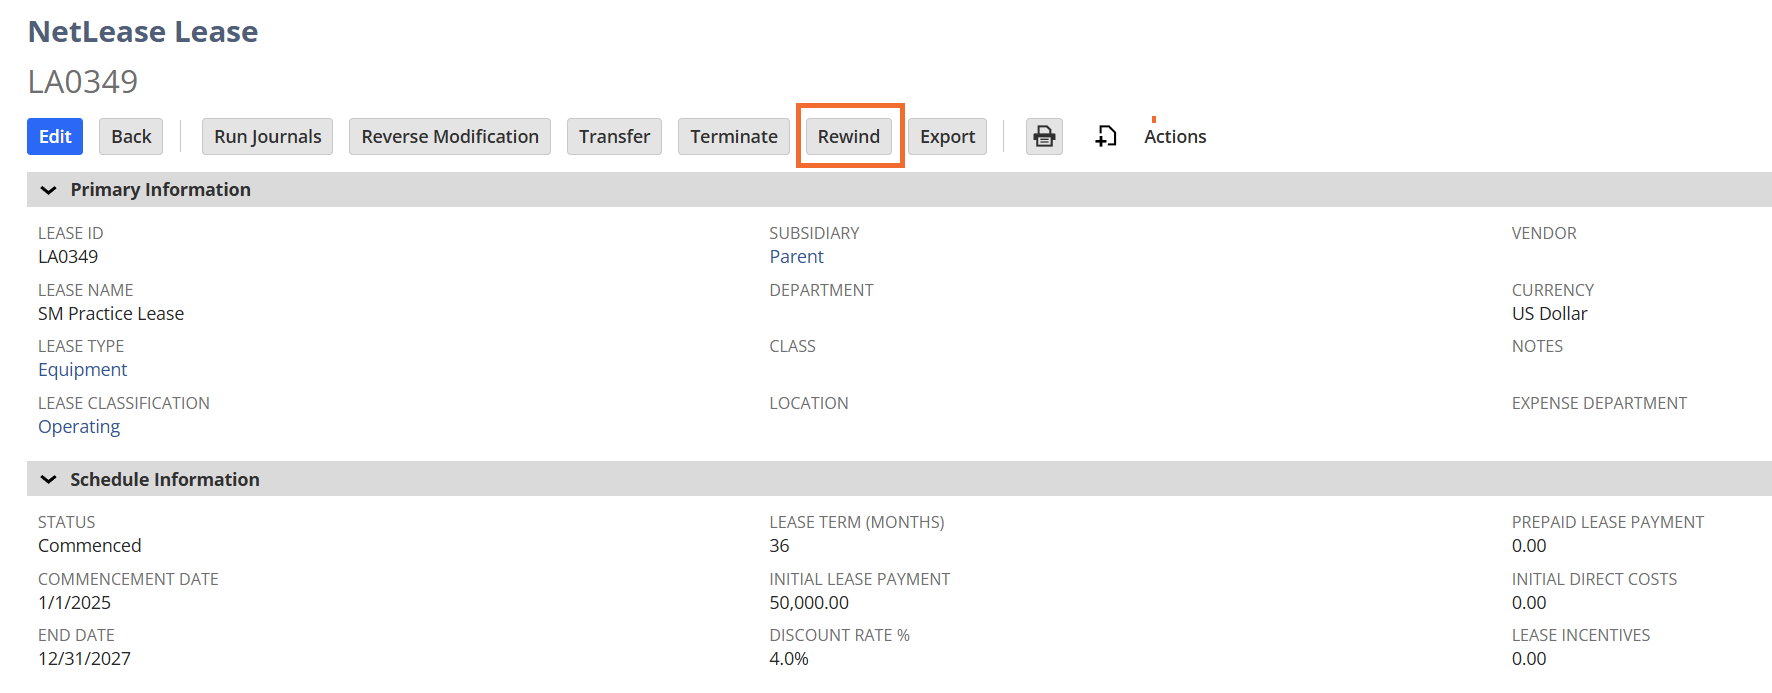Click the new-note icon beside Actions
1772x693 pixels.
point(1105,136)
